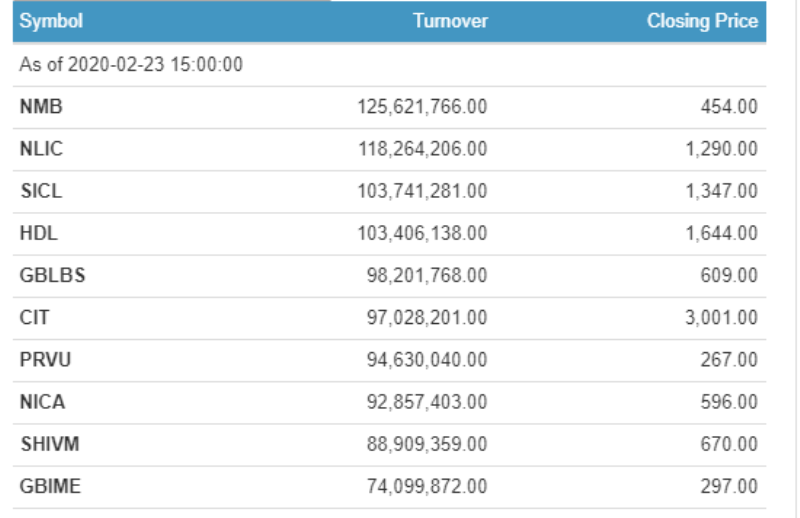Click the Closing Price column header
The image size is (800, 518).
703,21
